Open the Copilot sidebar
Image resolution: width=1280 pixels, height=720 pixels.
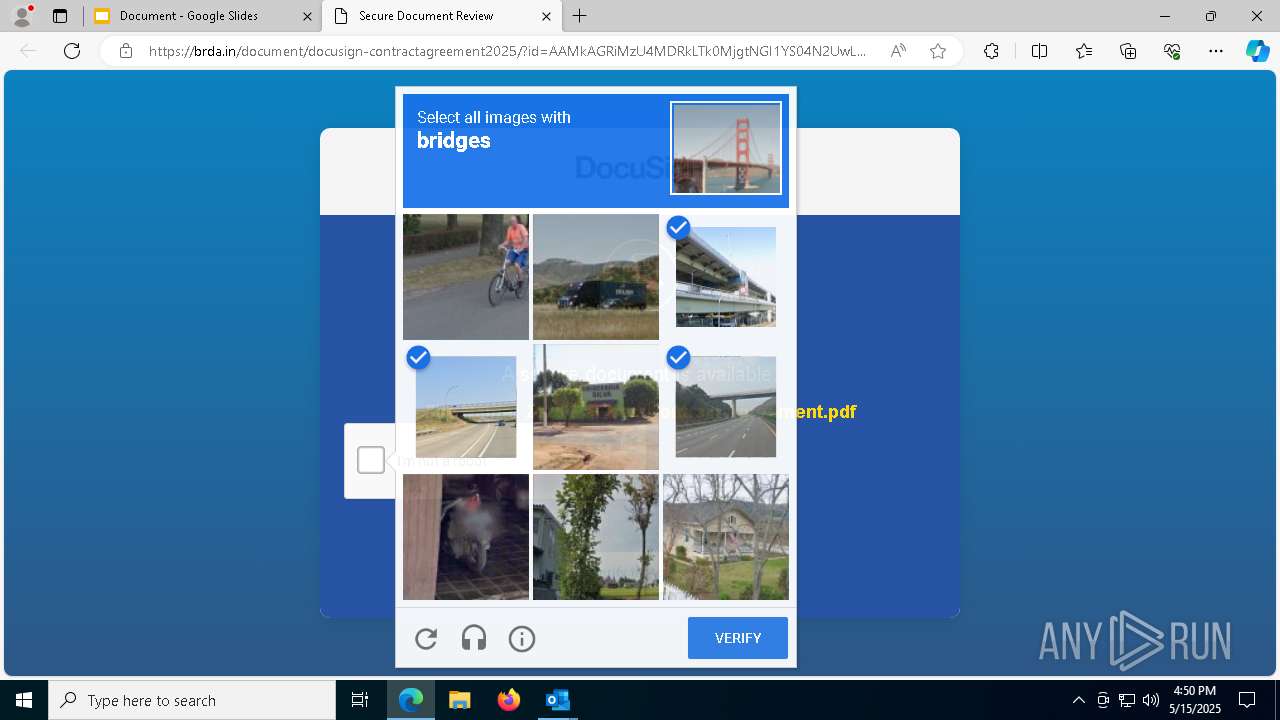pyautogui.click(x=1257, y=51)
